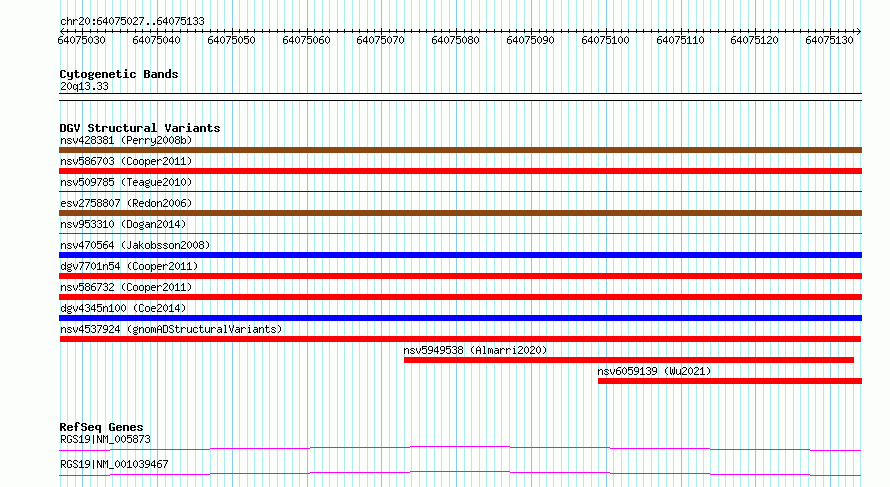Open esv2758807 (Redon2006) variant label

[126, 203]
